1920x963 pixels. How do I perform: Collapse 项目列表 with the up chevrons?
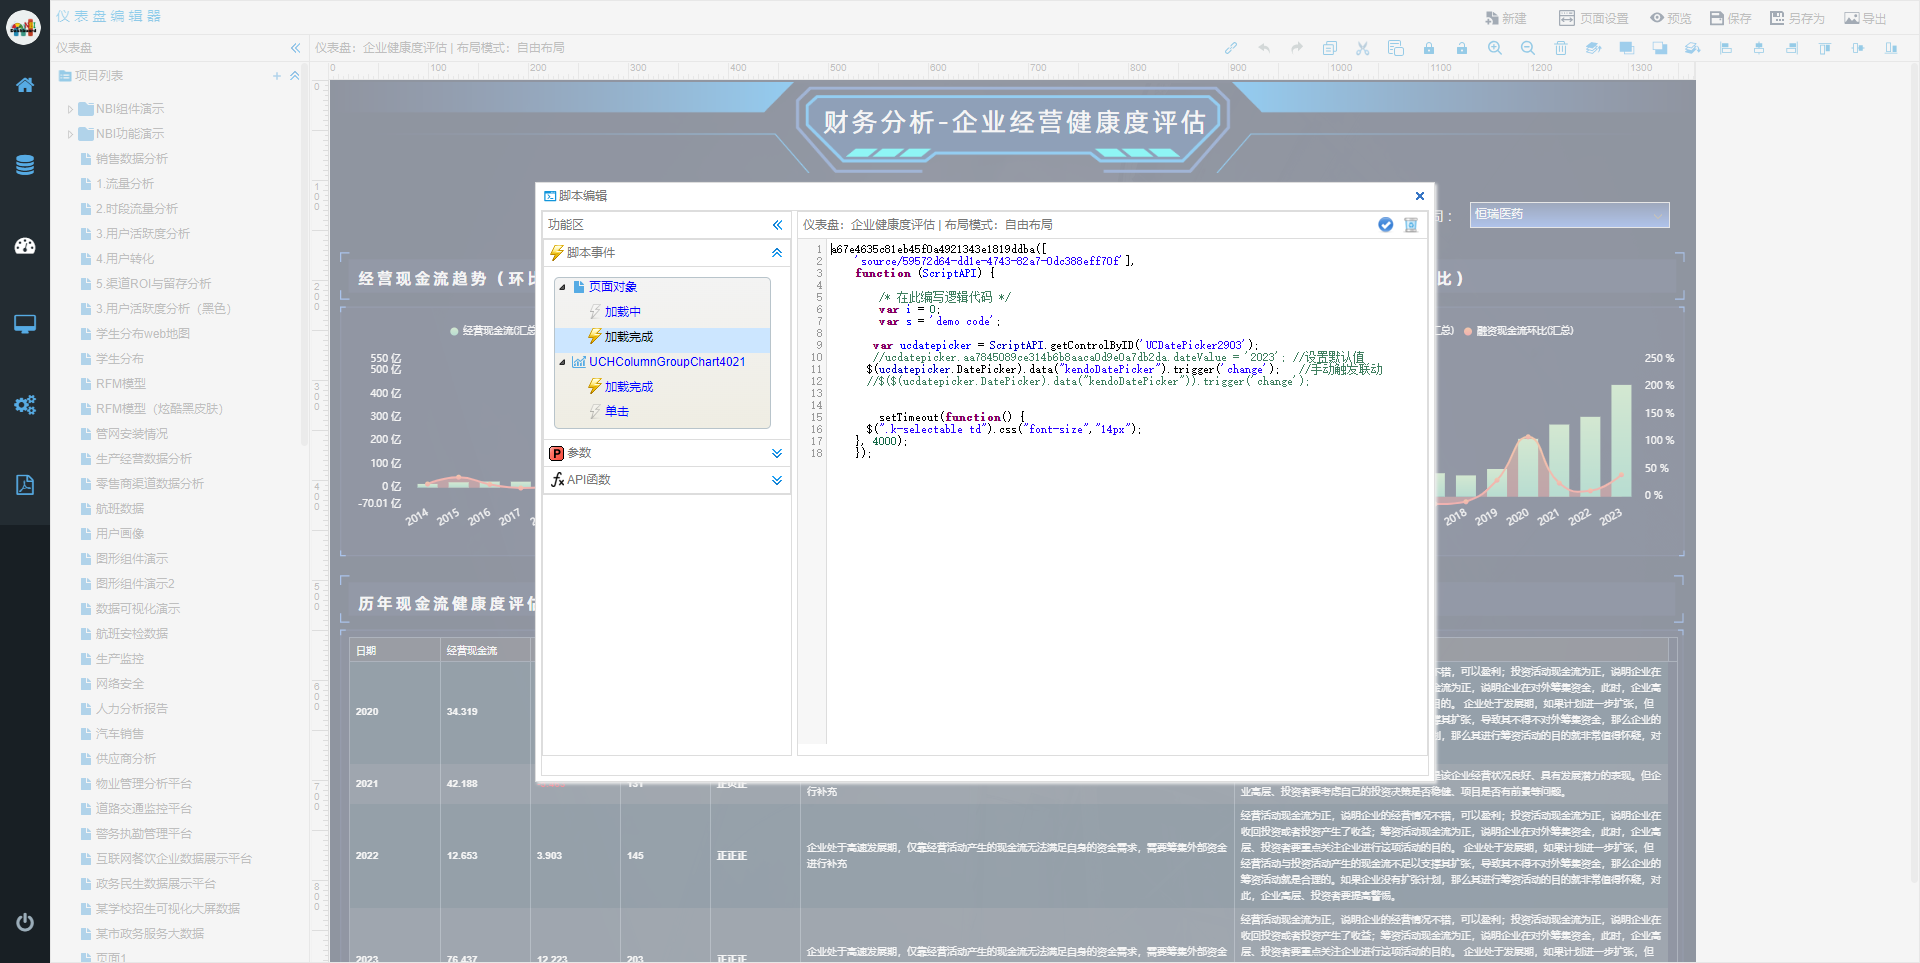tap(295, 76)
